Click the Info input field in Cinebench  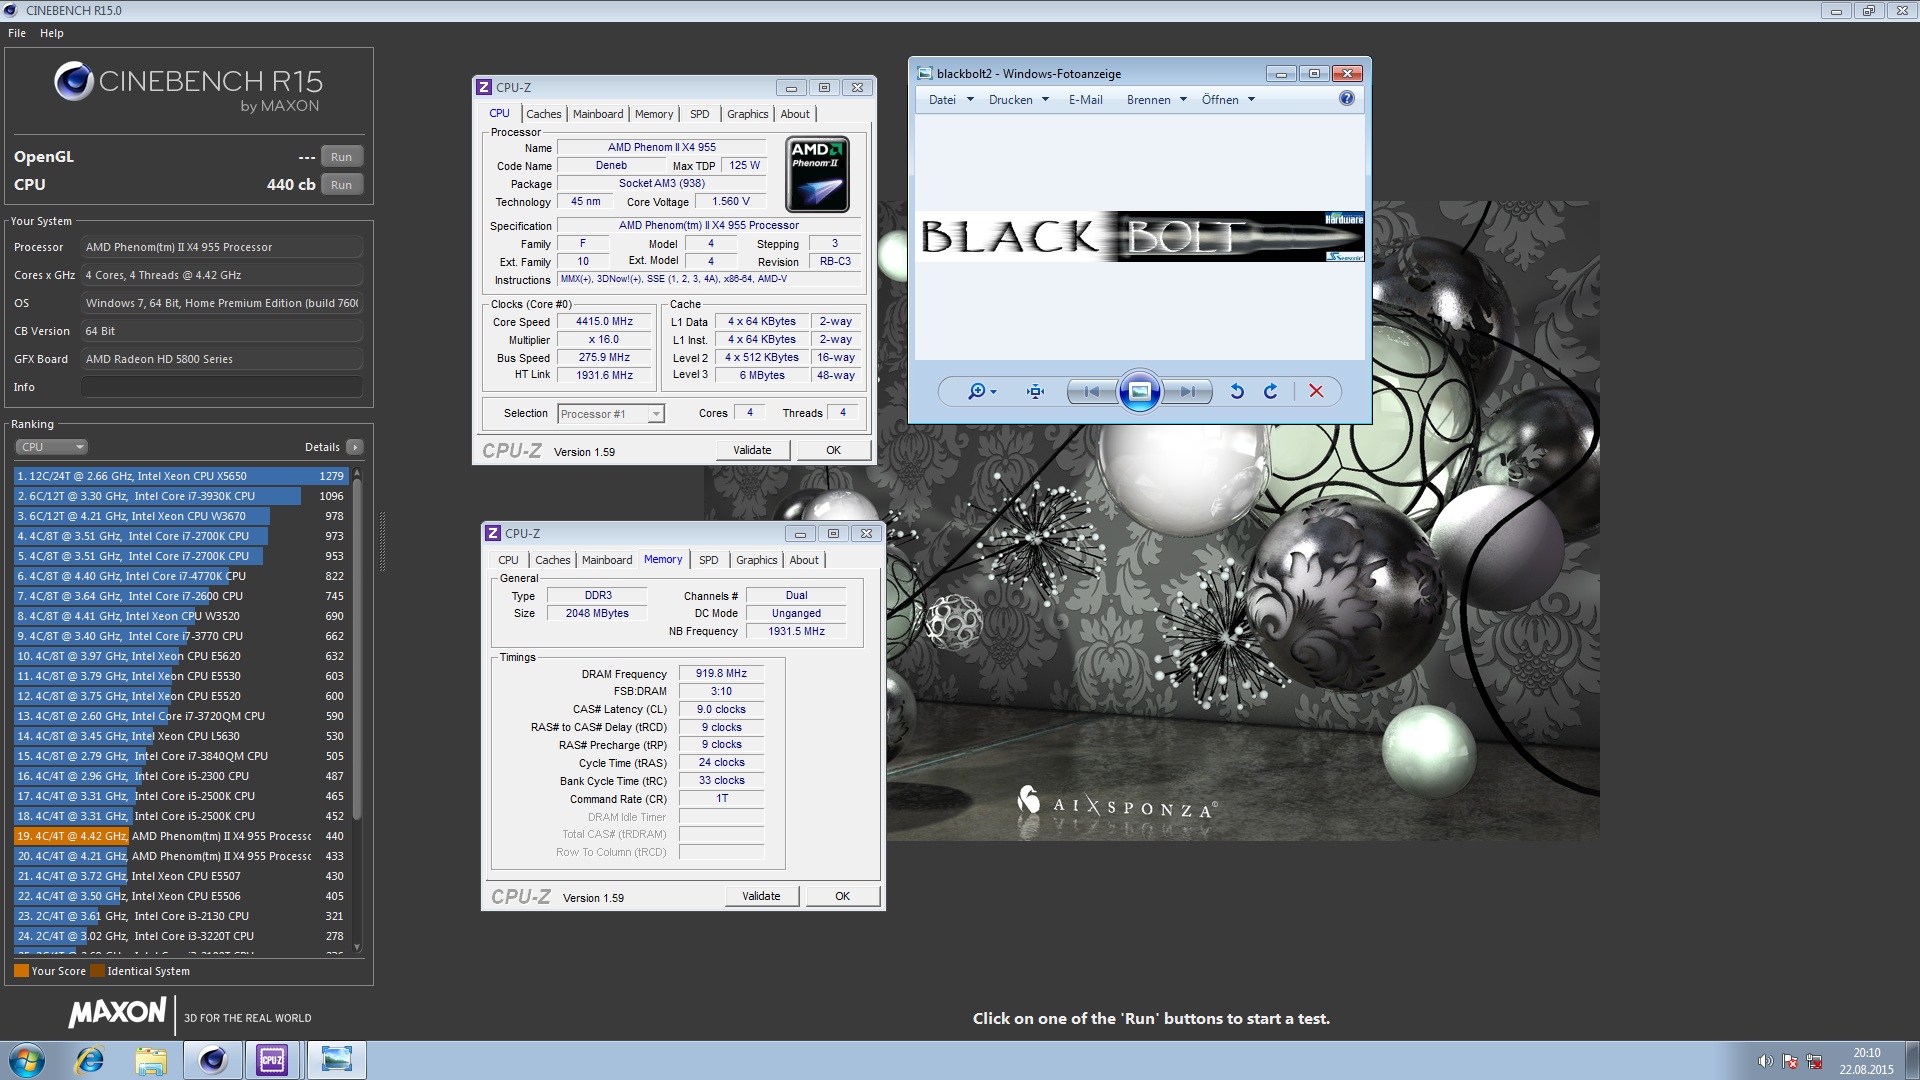(221, 387)
